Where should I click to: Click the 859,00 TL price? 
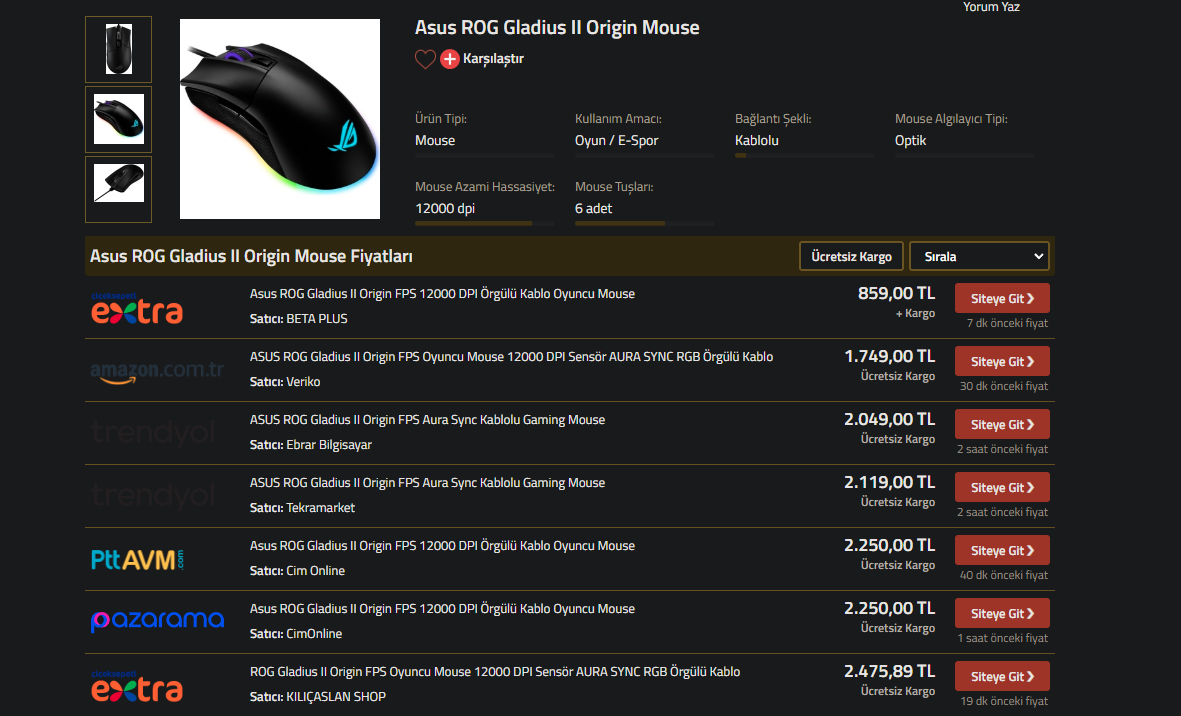896,294
